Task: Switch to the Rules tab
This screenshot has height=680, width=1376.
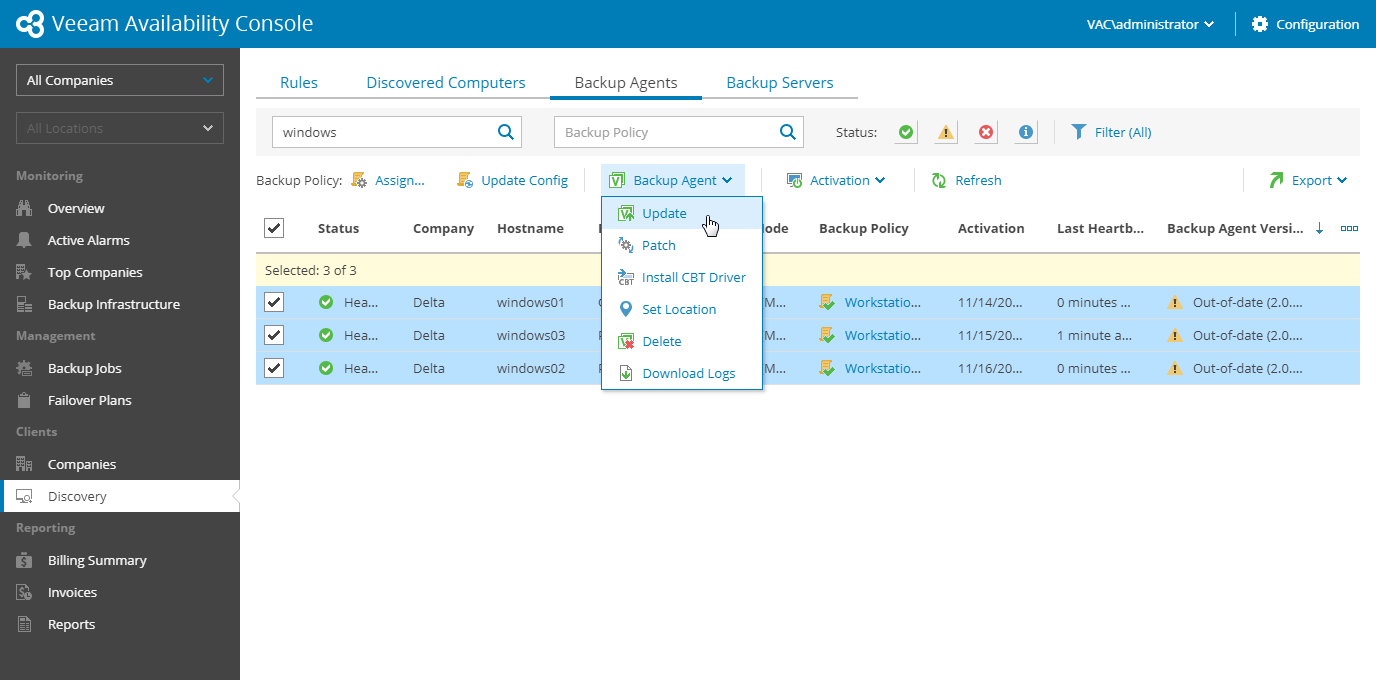Action: [x=299, y=83]
